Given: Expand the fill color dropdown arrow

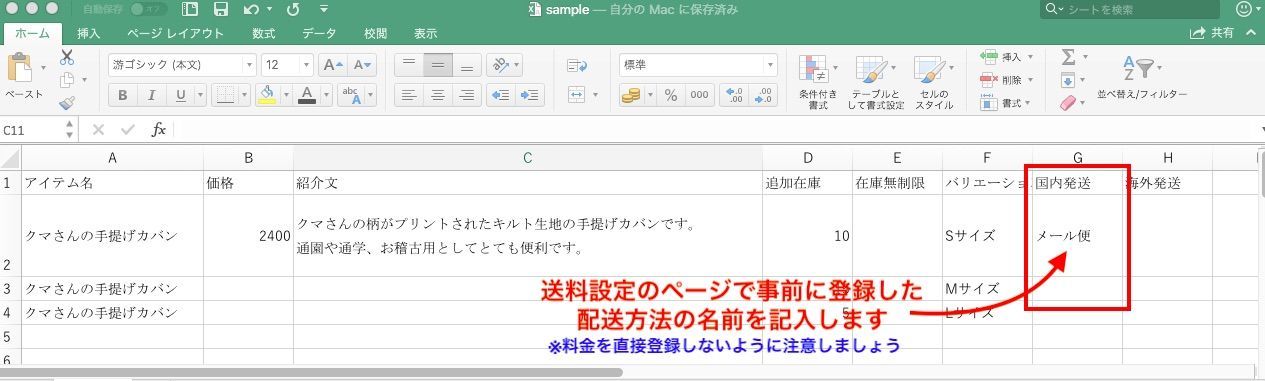Looking at the screenshot, I should (x=285, y=95).
